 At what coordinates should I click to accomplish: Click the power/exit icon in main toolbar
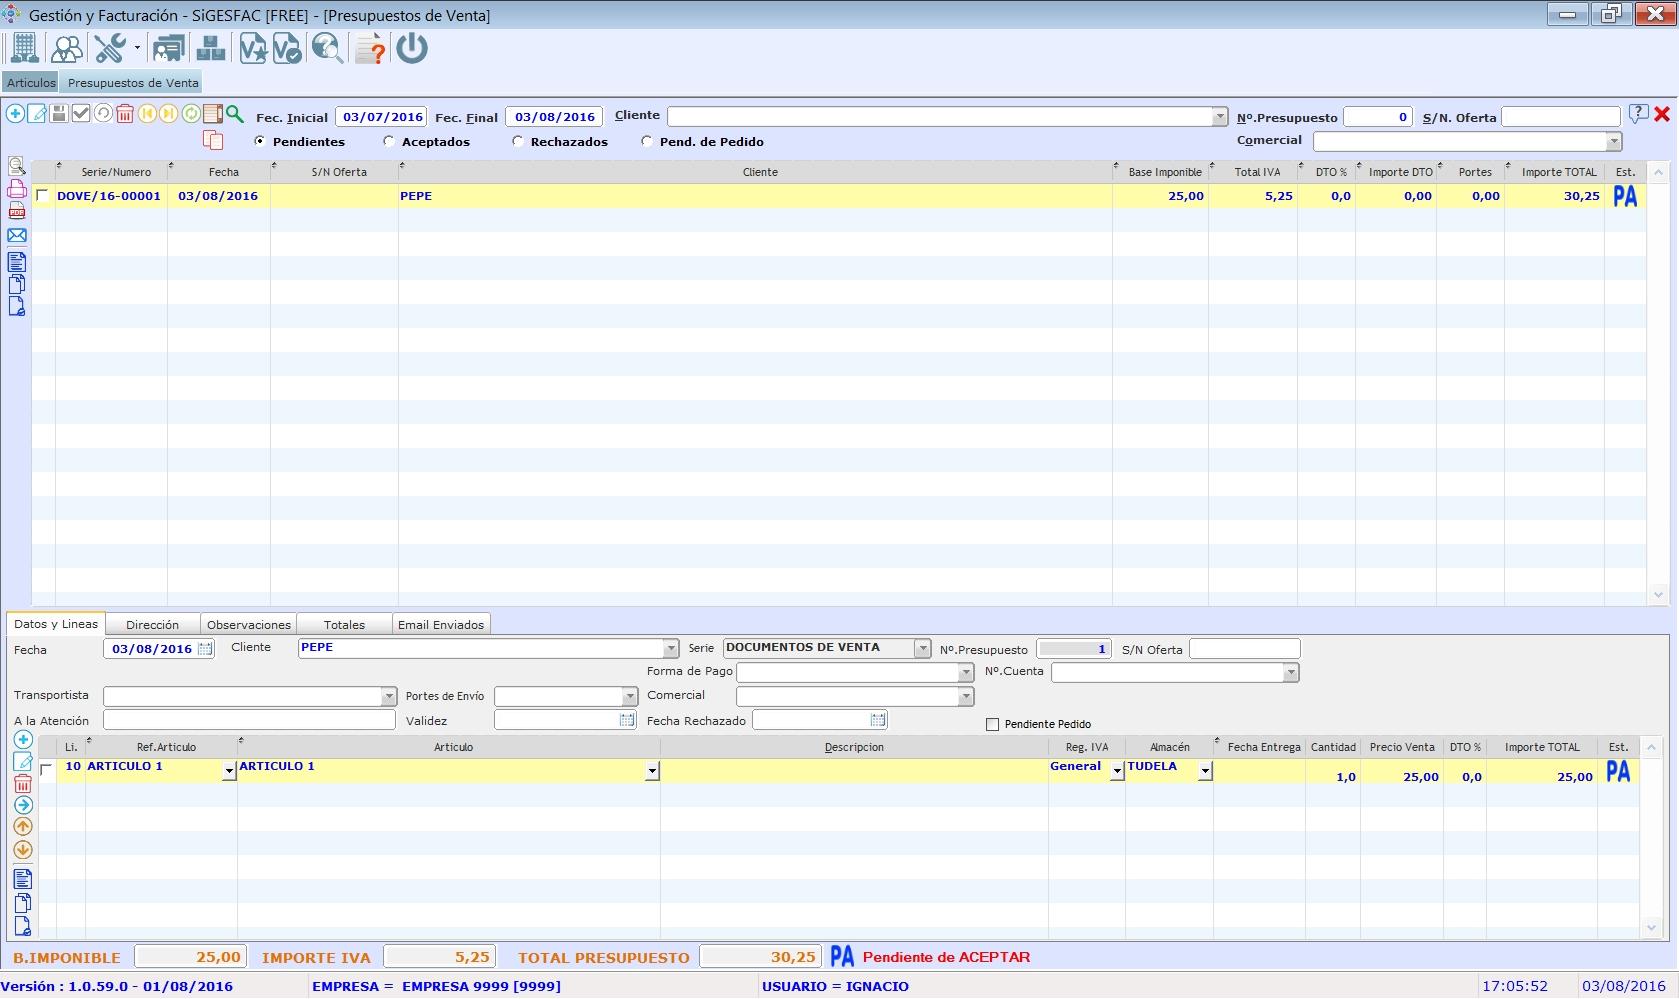[x=412, y=48]
